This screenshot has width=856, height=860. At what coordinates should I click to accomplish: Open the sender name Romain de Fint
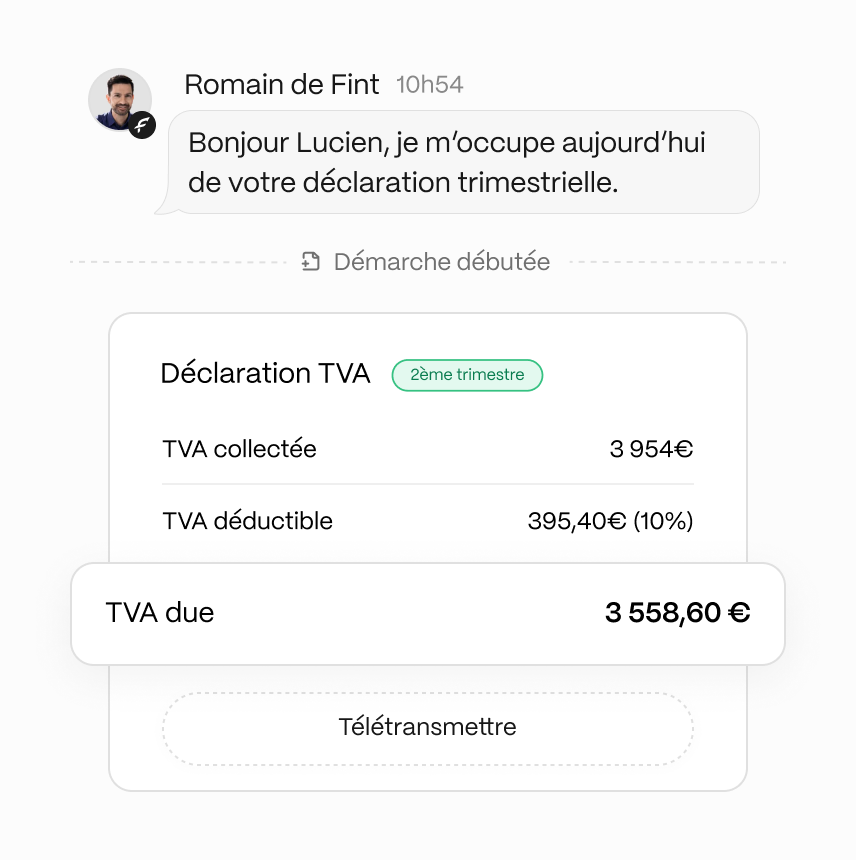(281, 85)
